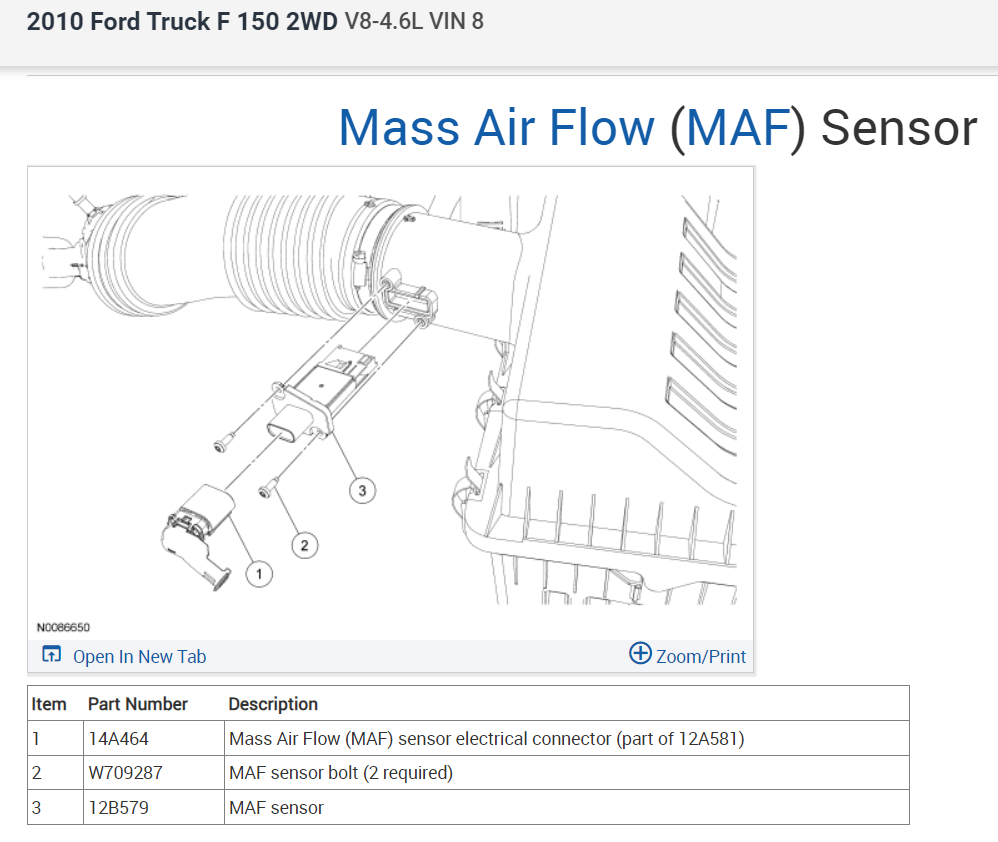Image resolution: width=998 pixels, height=842 pixels.
Task: Select the "Zoom/Print" text link
Action: (701, 657)
